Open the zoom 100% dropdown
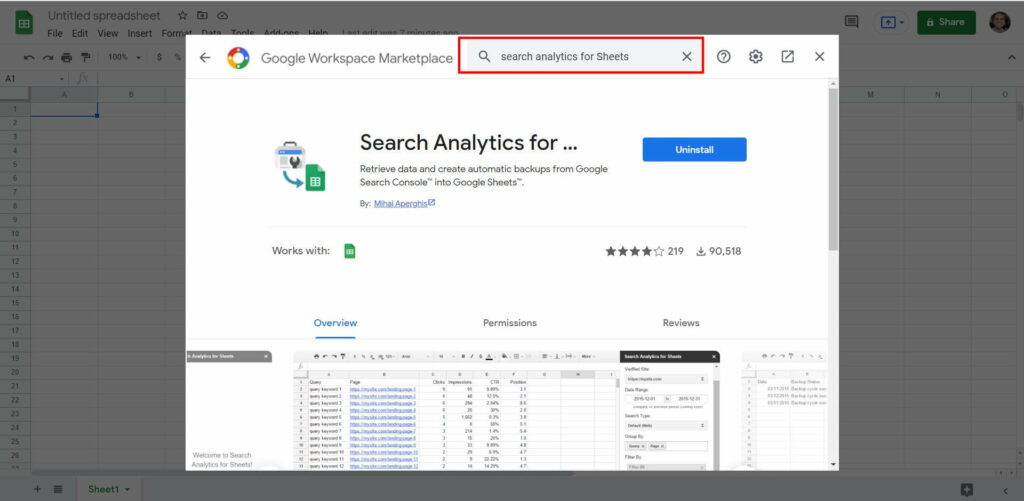 point(124,57)
